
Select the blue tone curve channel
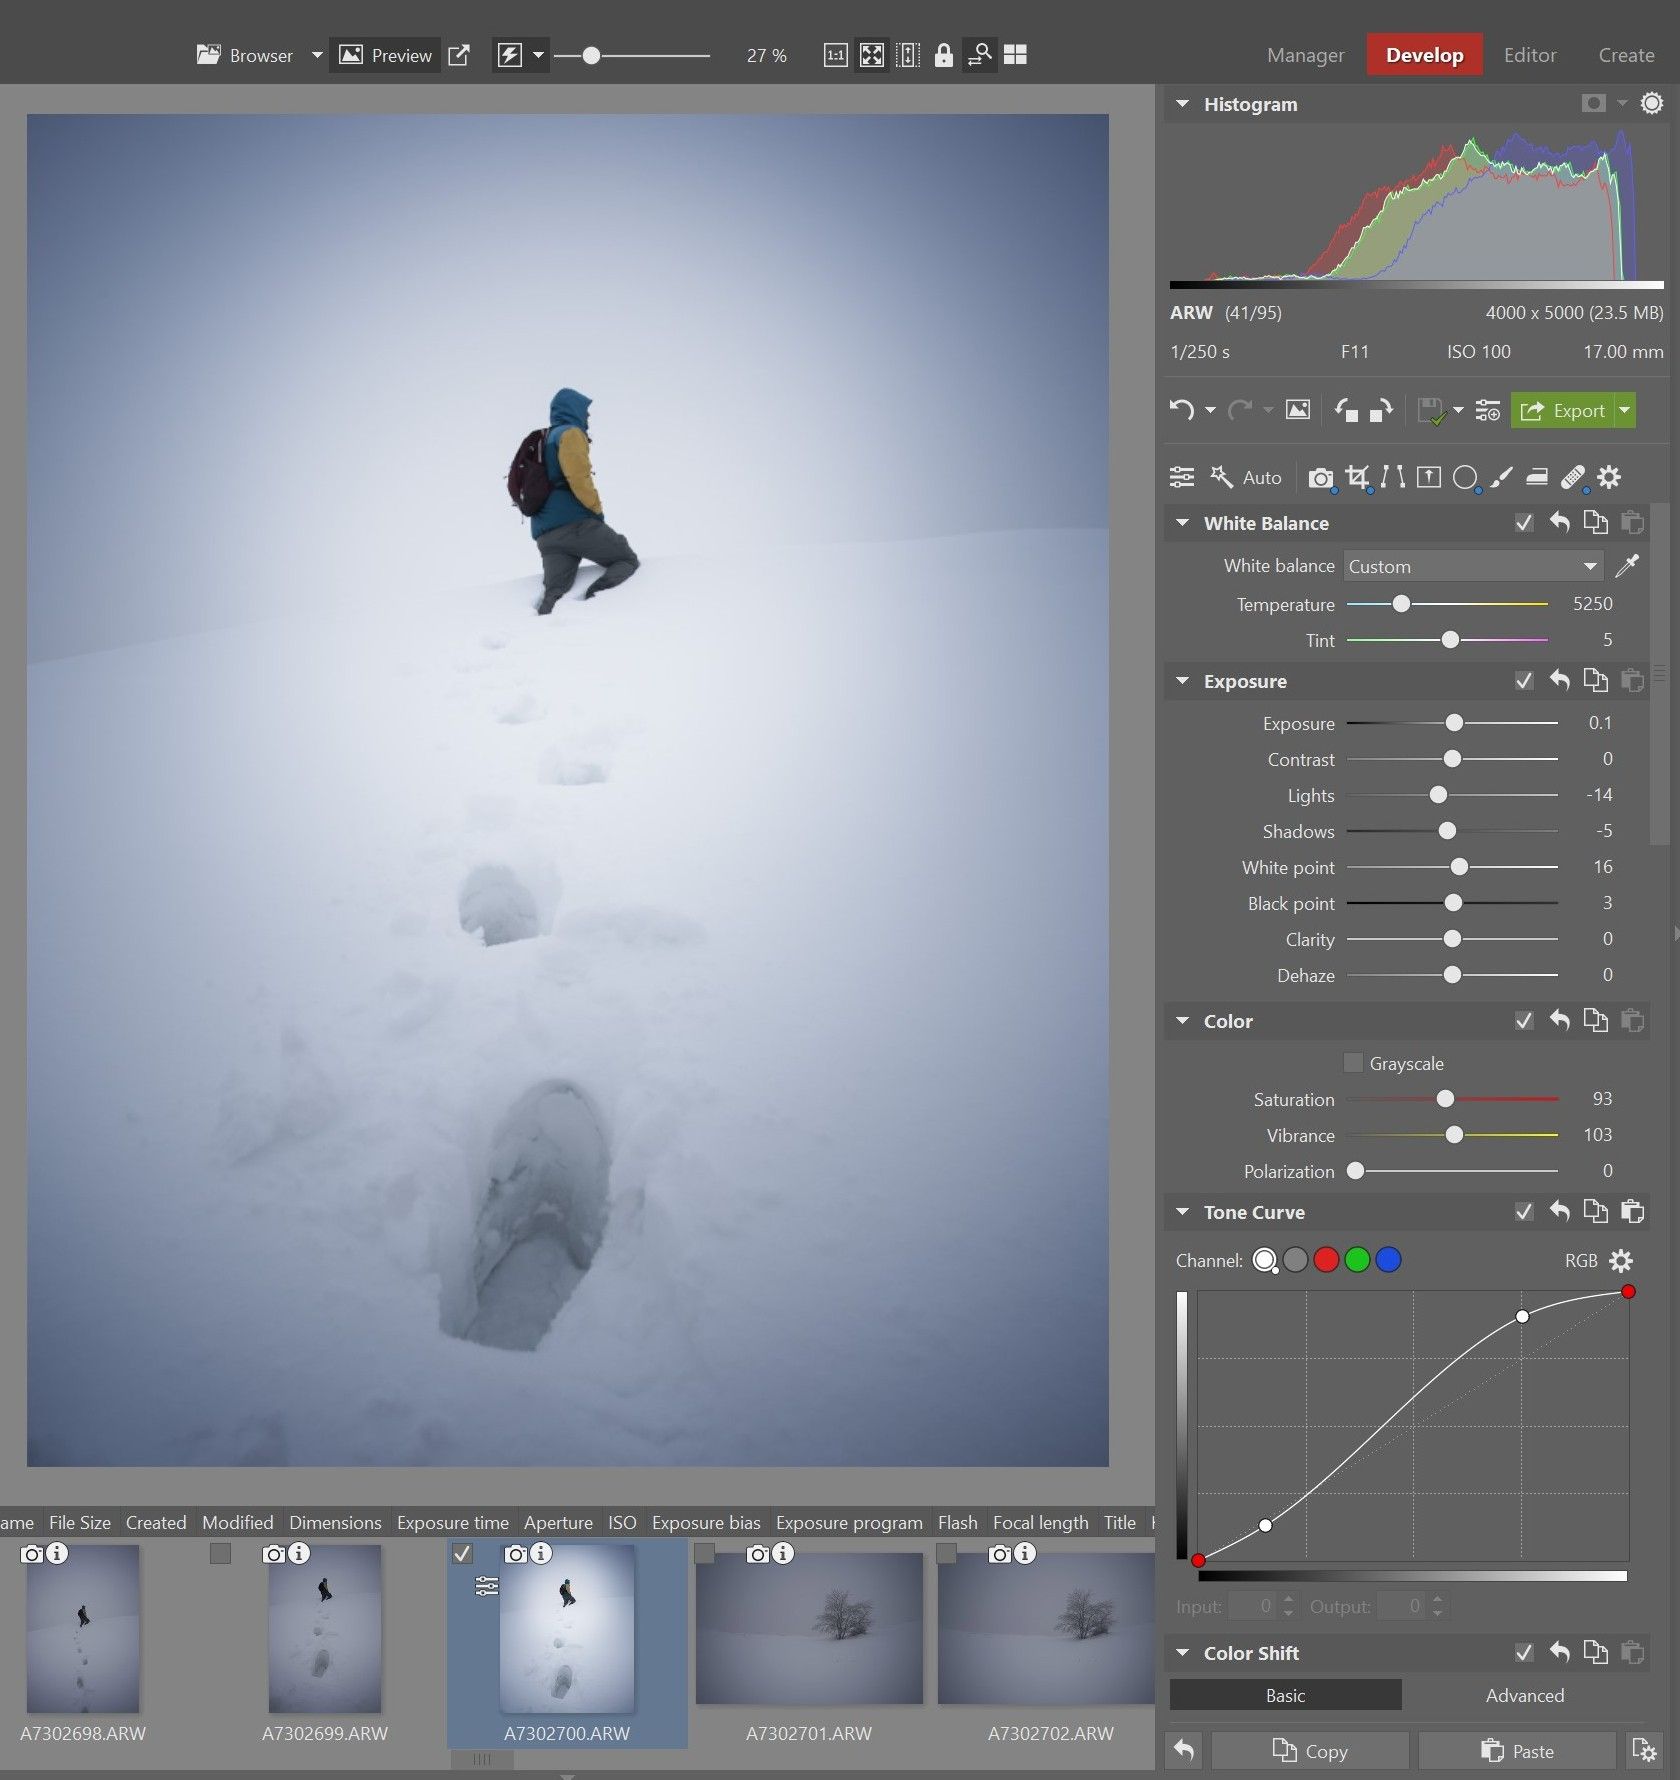1388,1260
